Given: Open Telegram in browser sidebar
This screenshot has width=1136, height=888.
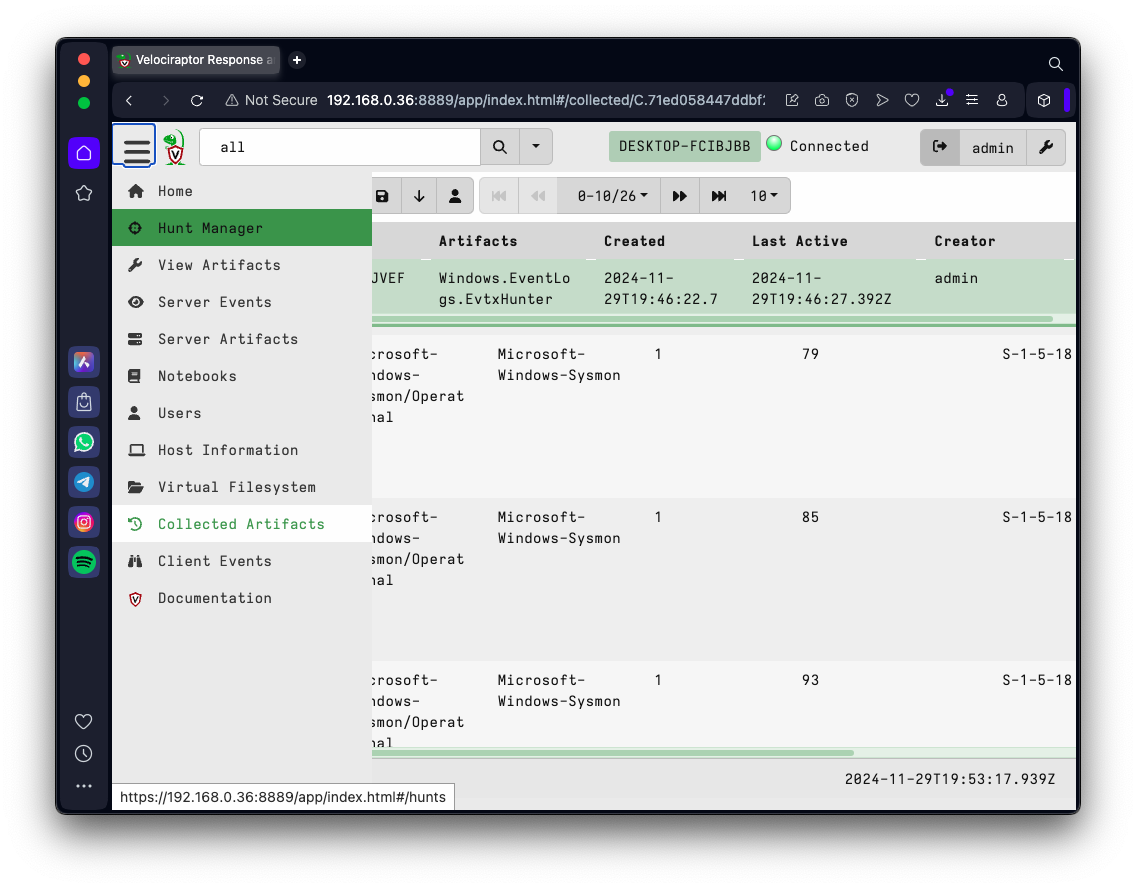Looking at the screenshot, I should tap(84, 482).
